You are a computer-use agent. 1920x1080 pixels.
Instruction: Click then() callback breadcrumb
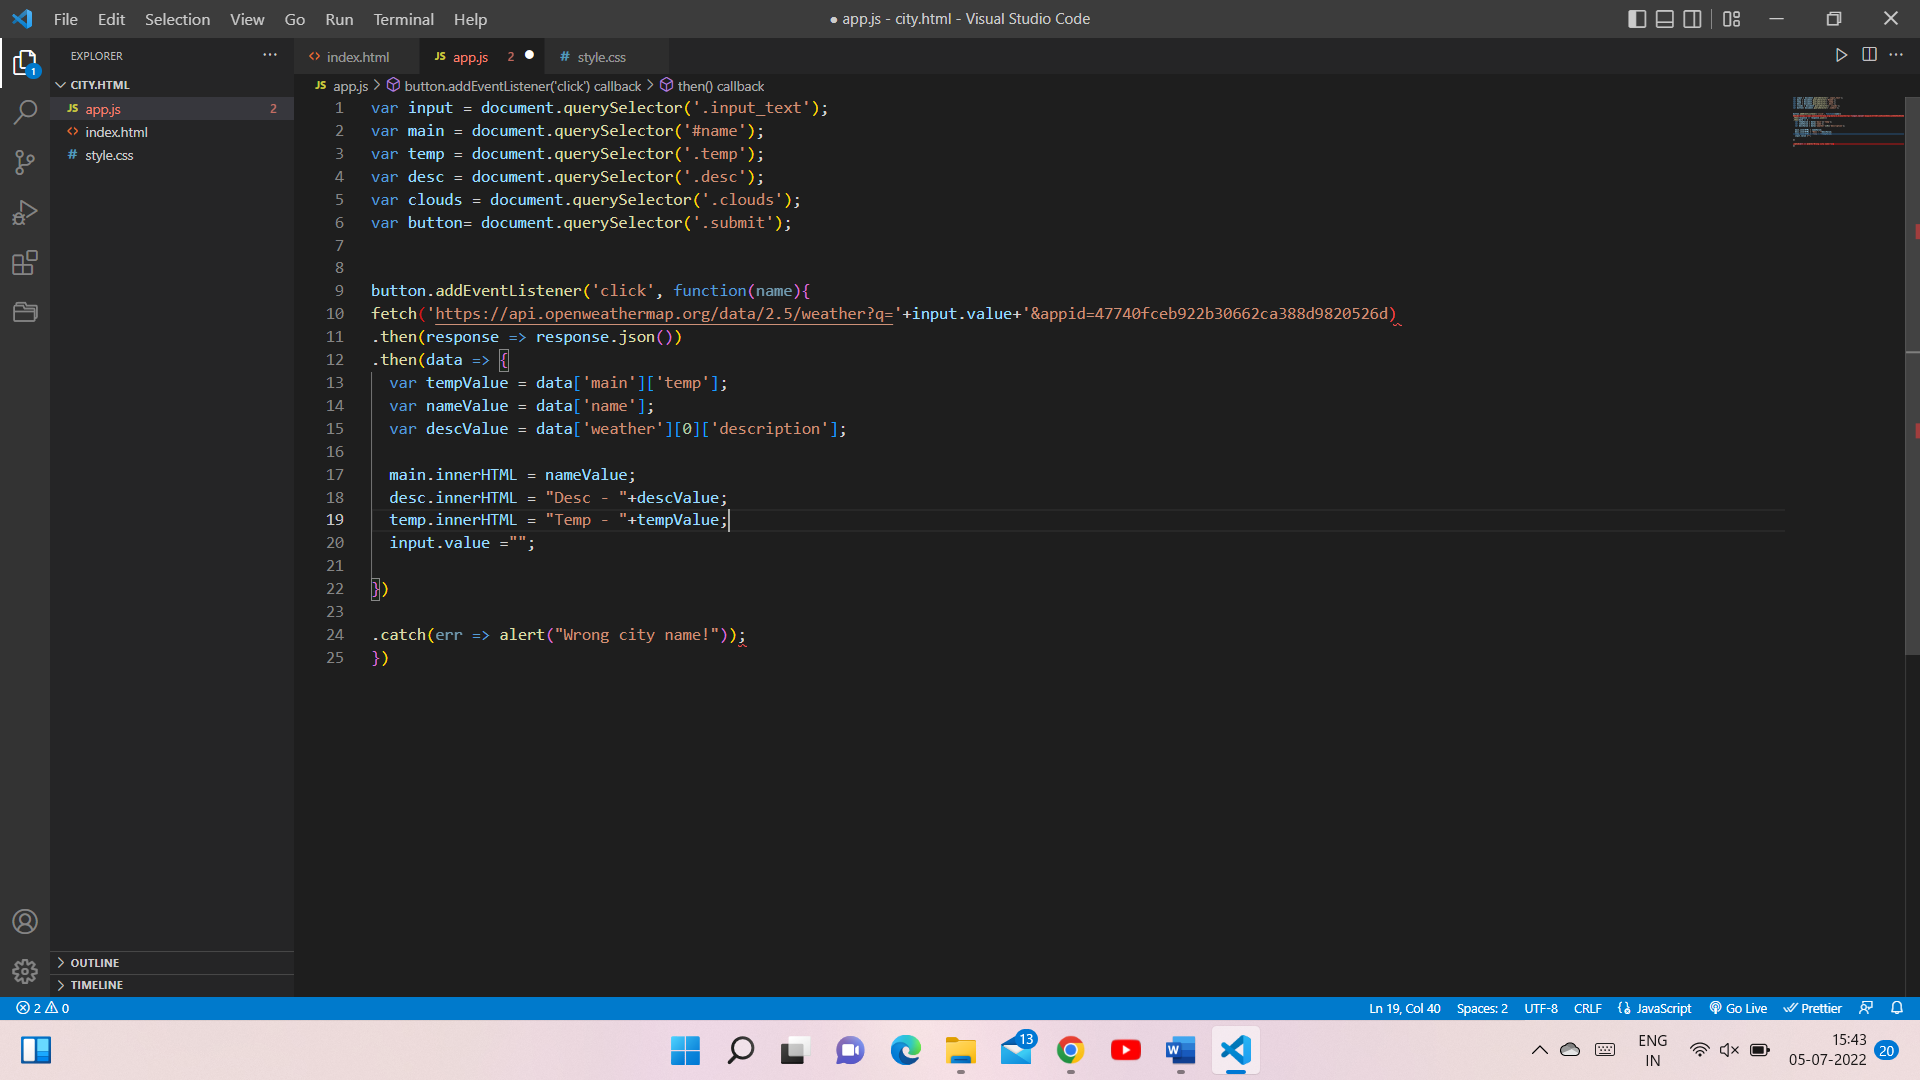(x=711, y=86)
